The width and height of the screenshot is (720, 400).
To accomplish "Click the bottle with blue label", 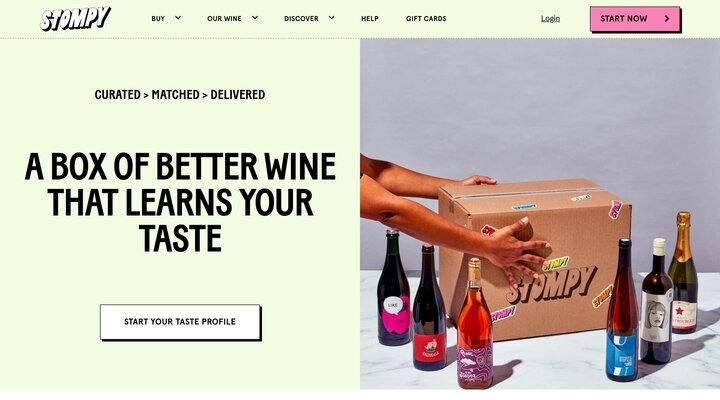I will [622, 310].
